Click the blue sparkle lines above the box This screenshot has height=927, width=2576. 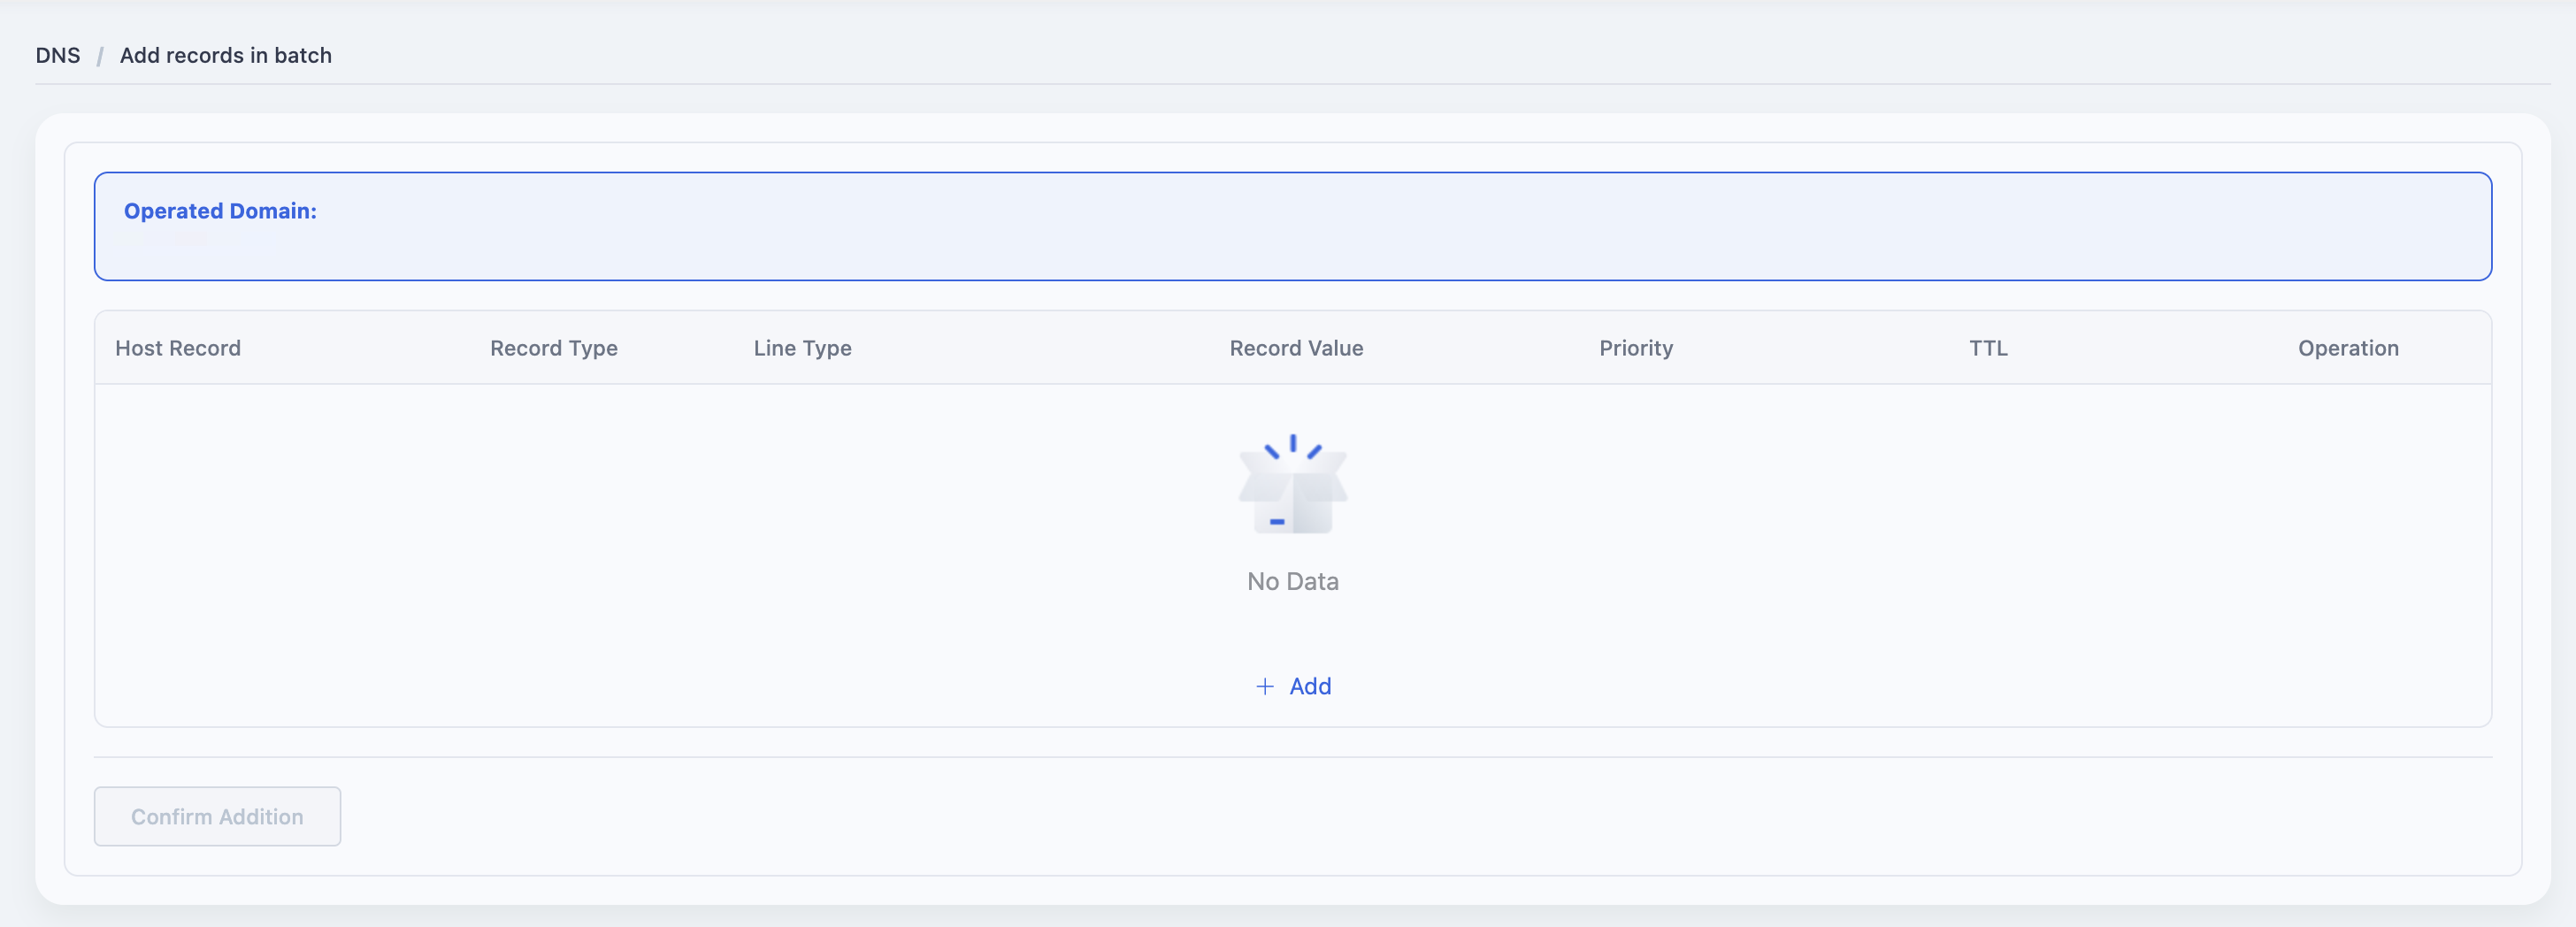[1293, 446]
